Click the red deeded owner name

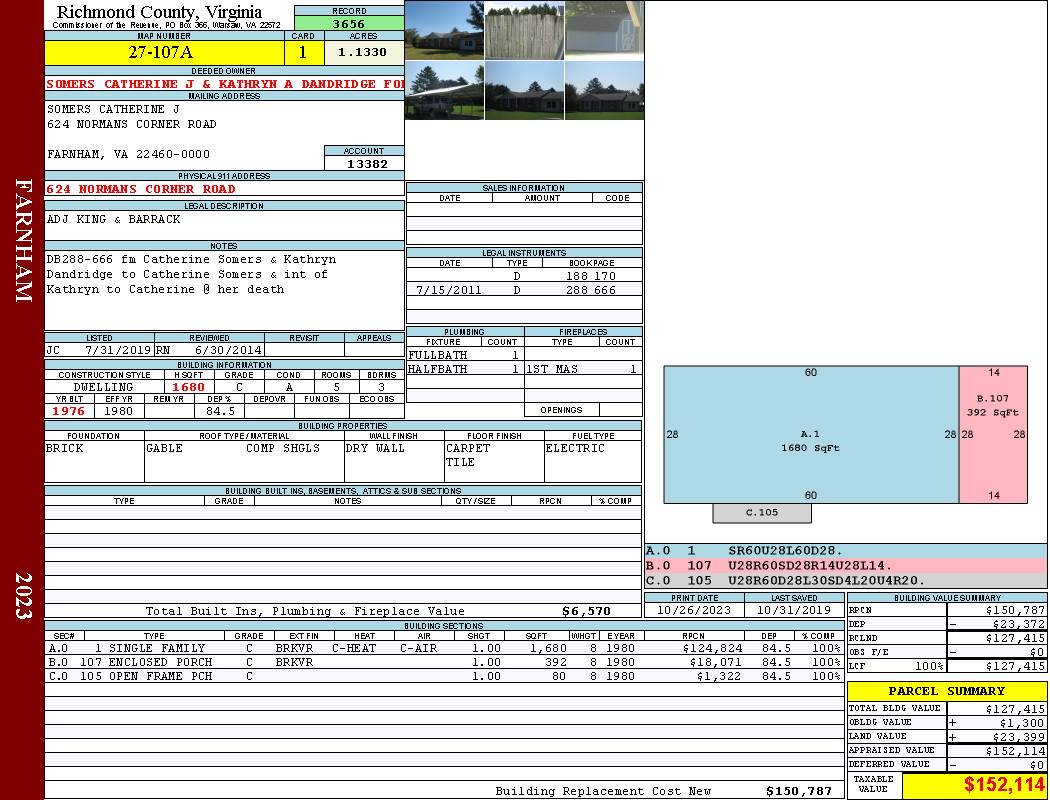[224, 84]
